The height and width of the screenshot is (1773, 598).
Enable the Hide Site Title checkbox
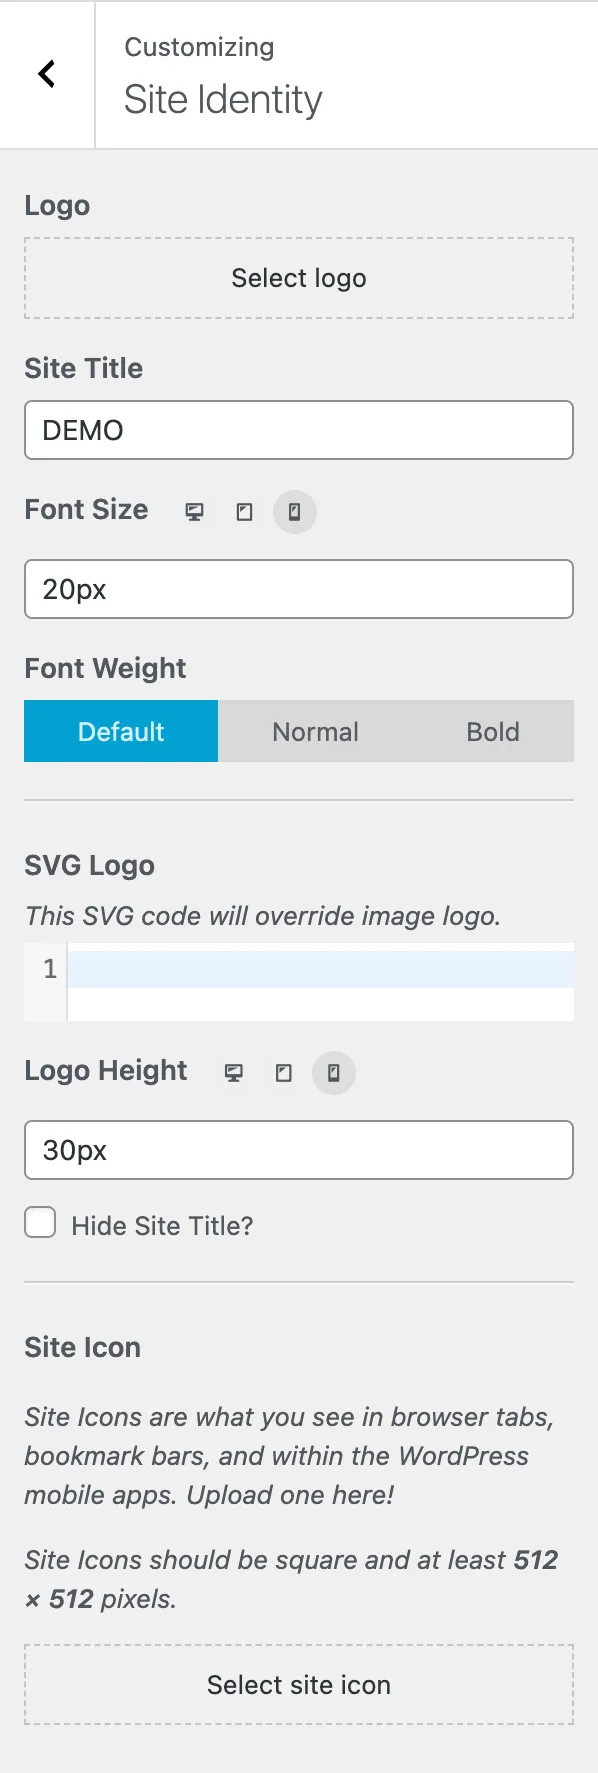coord(40,1222)
